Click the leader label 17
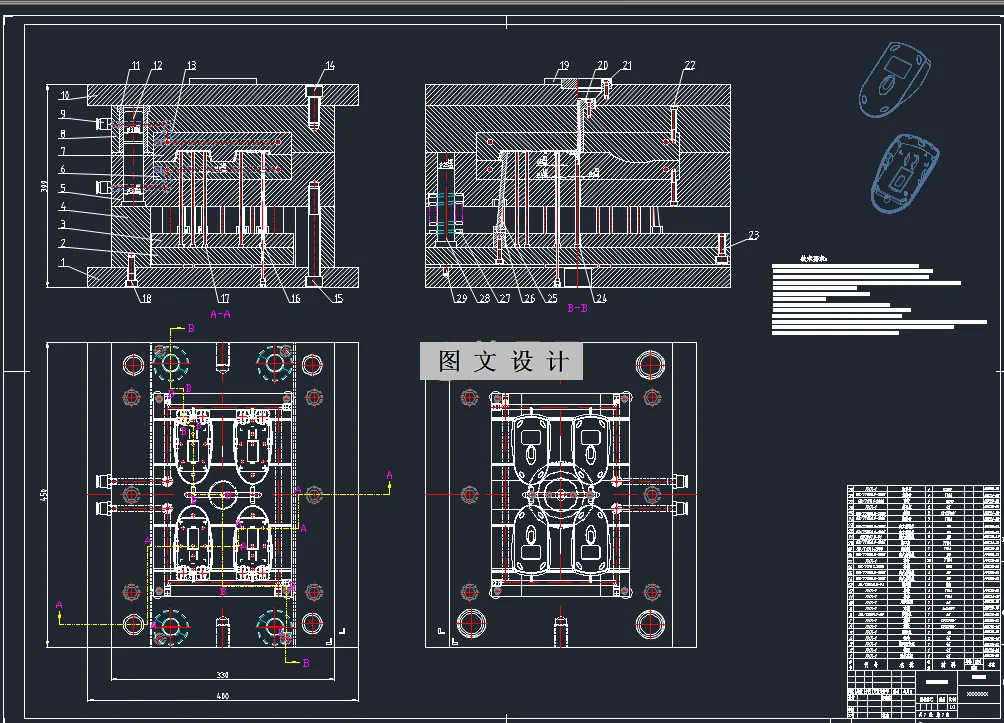 pyautogui.click(x=224, y=298)
